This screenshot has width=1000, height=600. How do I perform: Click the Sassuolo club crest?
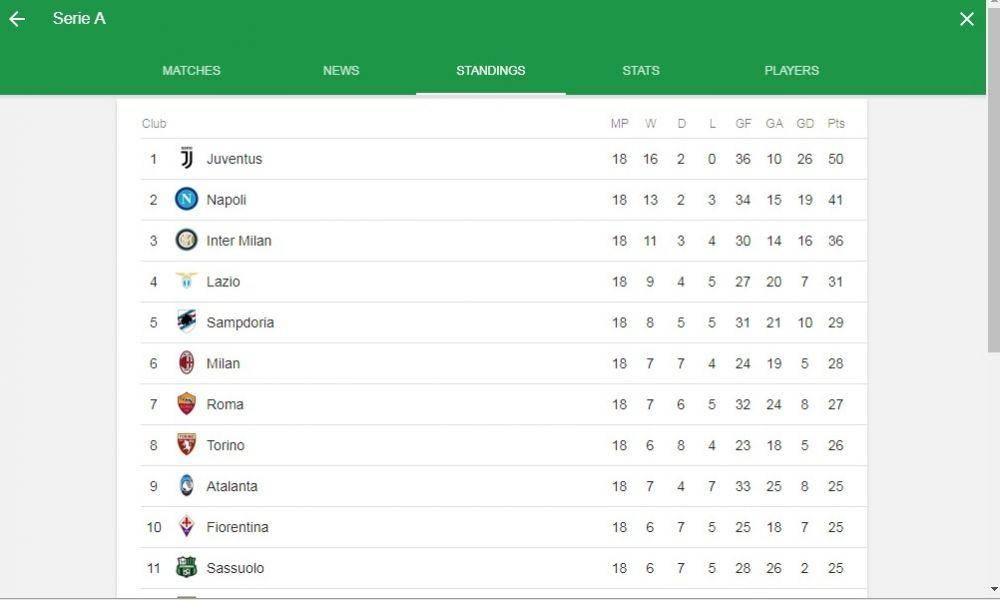(x=186, y=567)
